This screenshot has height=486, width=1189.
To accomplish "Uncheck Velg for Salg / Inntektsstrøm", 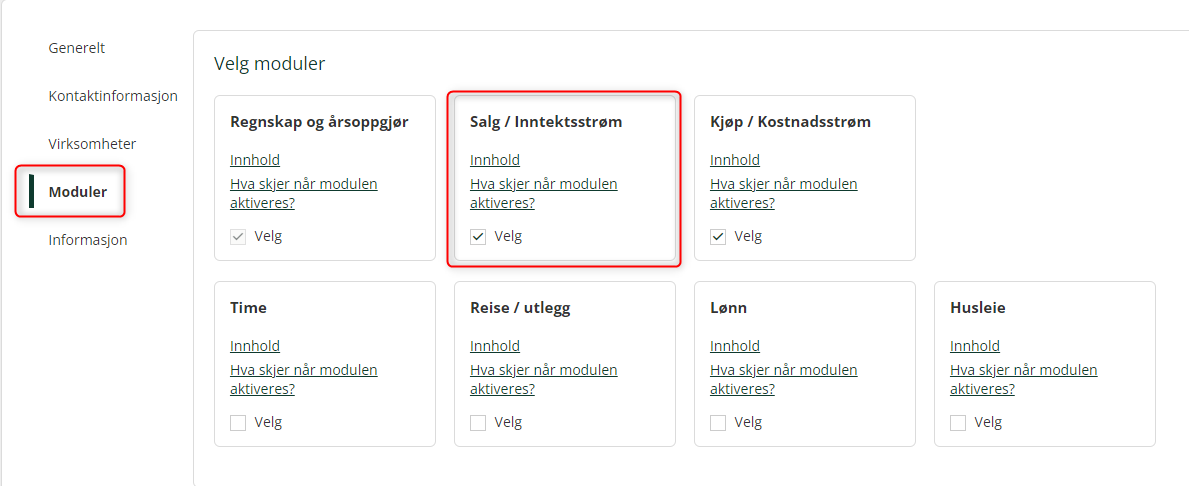I will (x=478, y=237).
